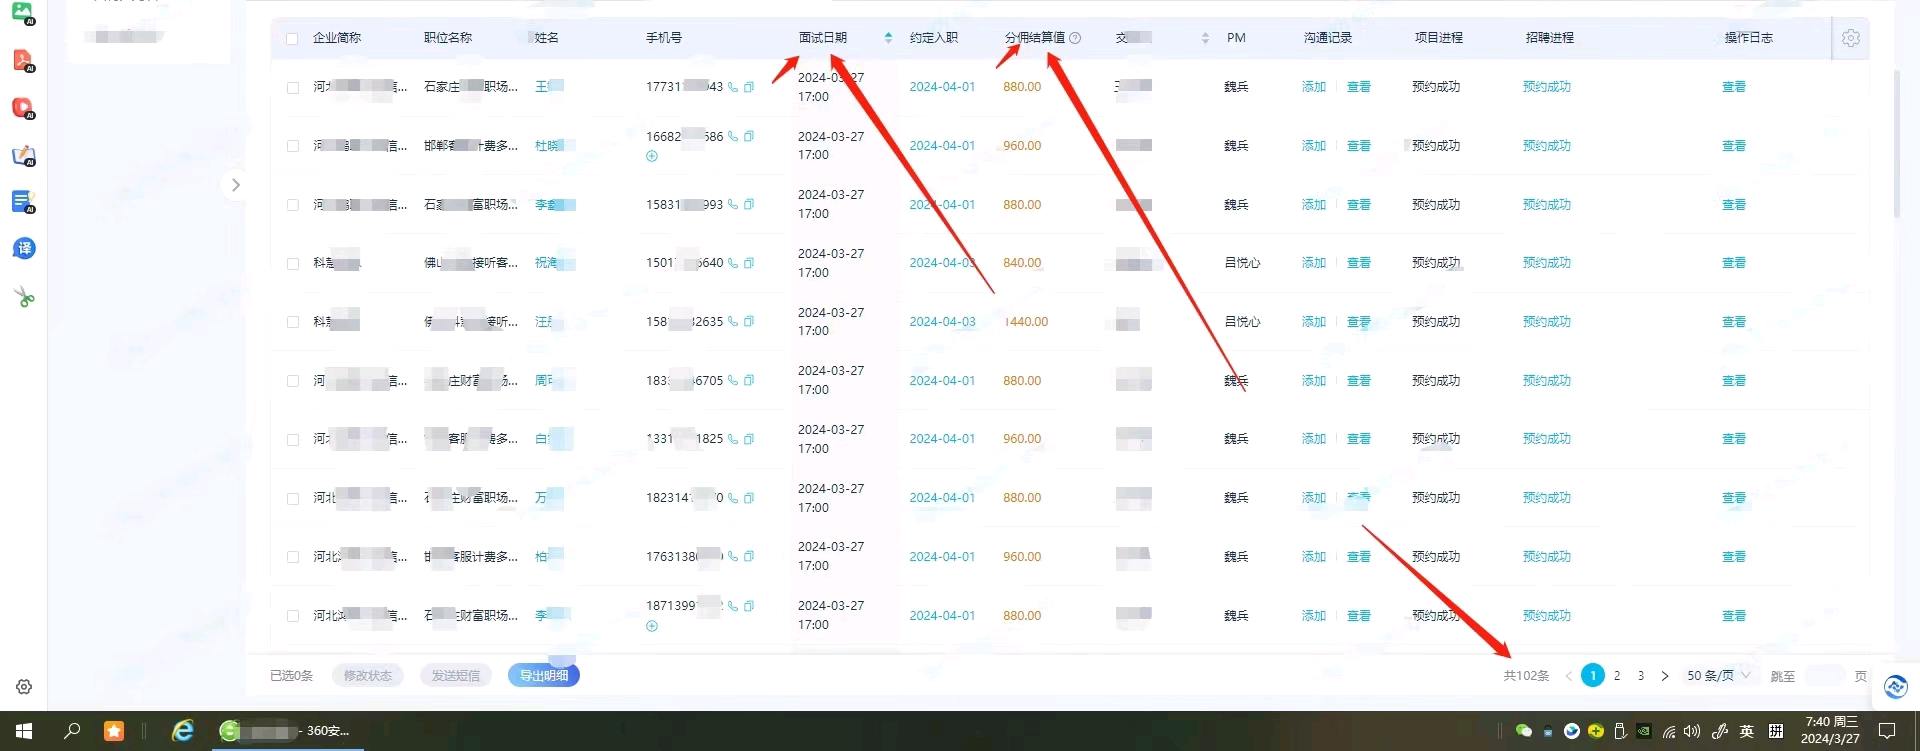The image size is (1920, 751).
Task: Dial phone icon for number ending 2635
Action: coord(733,321)
